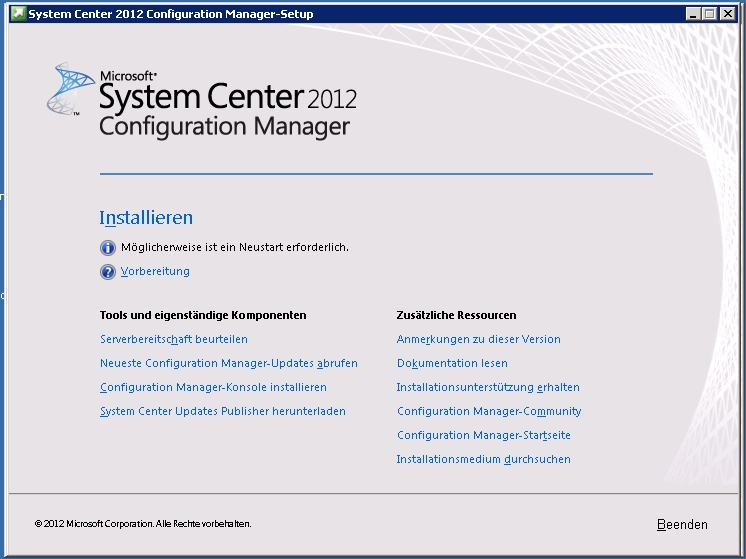Open Anmerkungen zu dieser Version
This screenshot has width=746, height=559.
[478, 340]
